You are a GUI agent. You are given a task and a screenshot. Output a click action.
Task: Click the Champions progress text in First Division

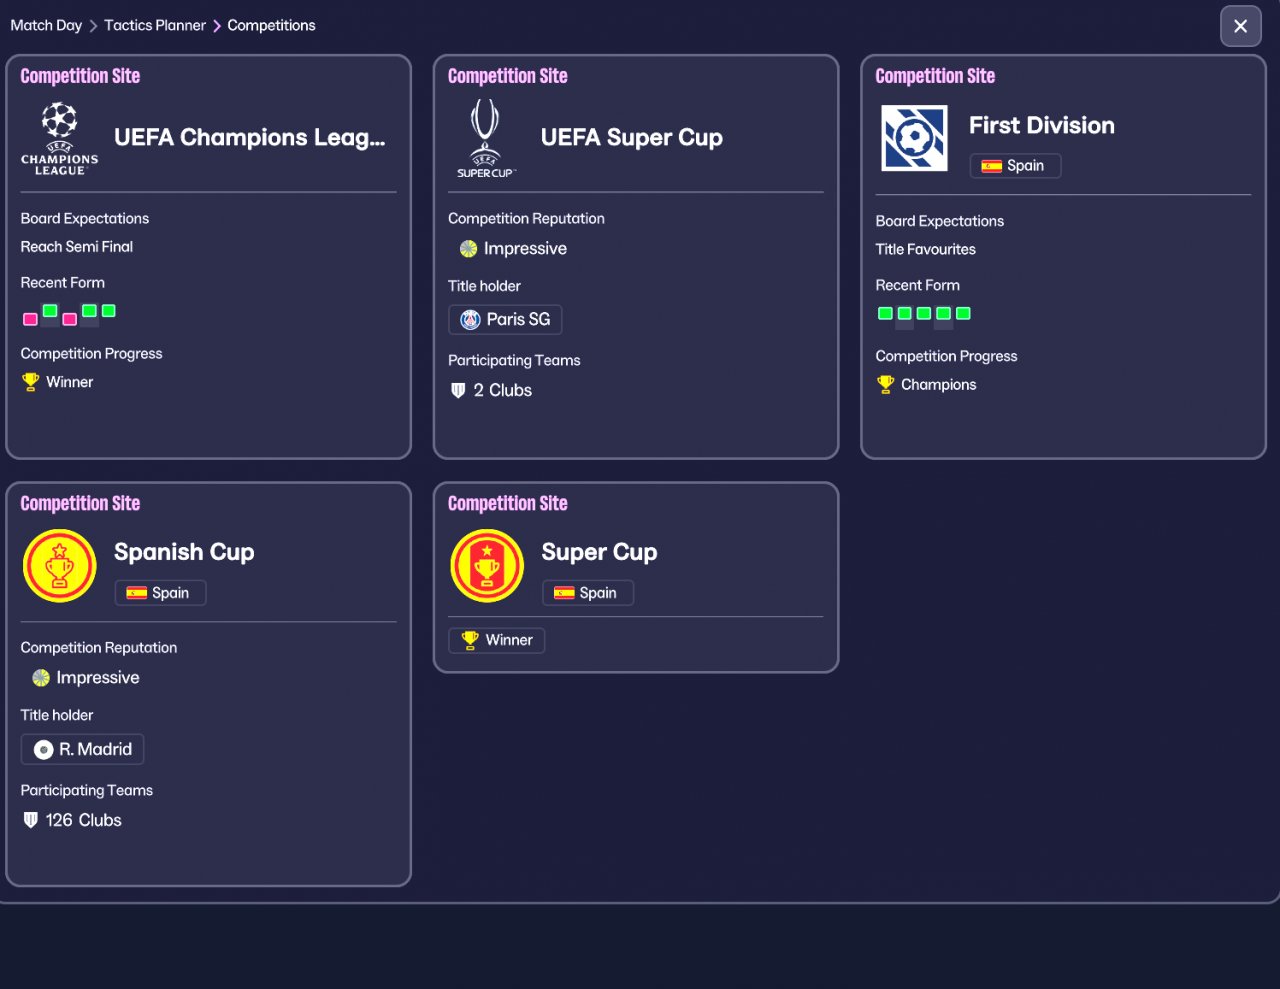point(939,385)
